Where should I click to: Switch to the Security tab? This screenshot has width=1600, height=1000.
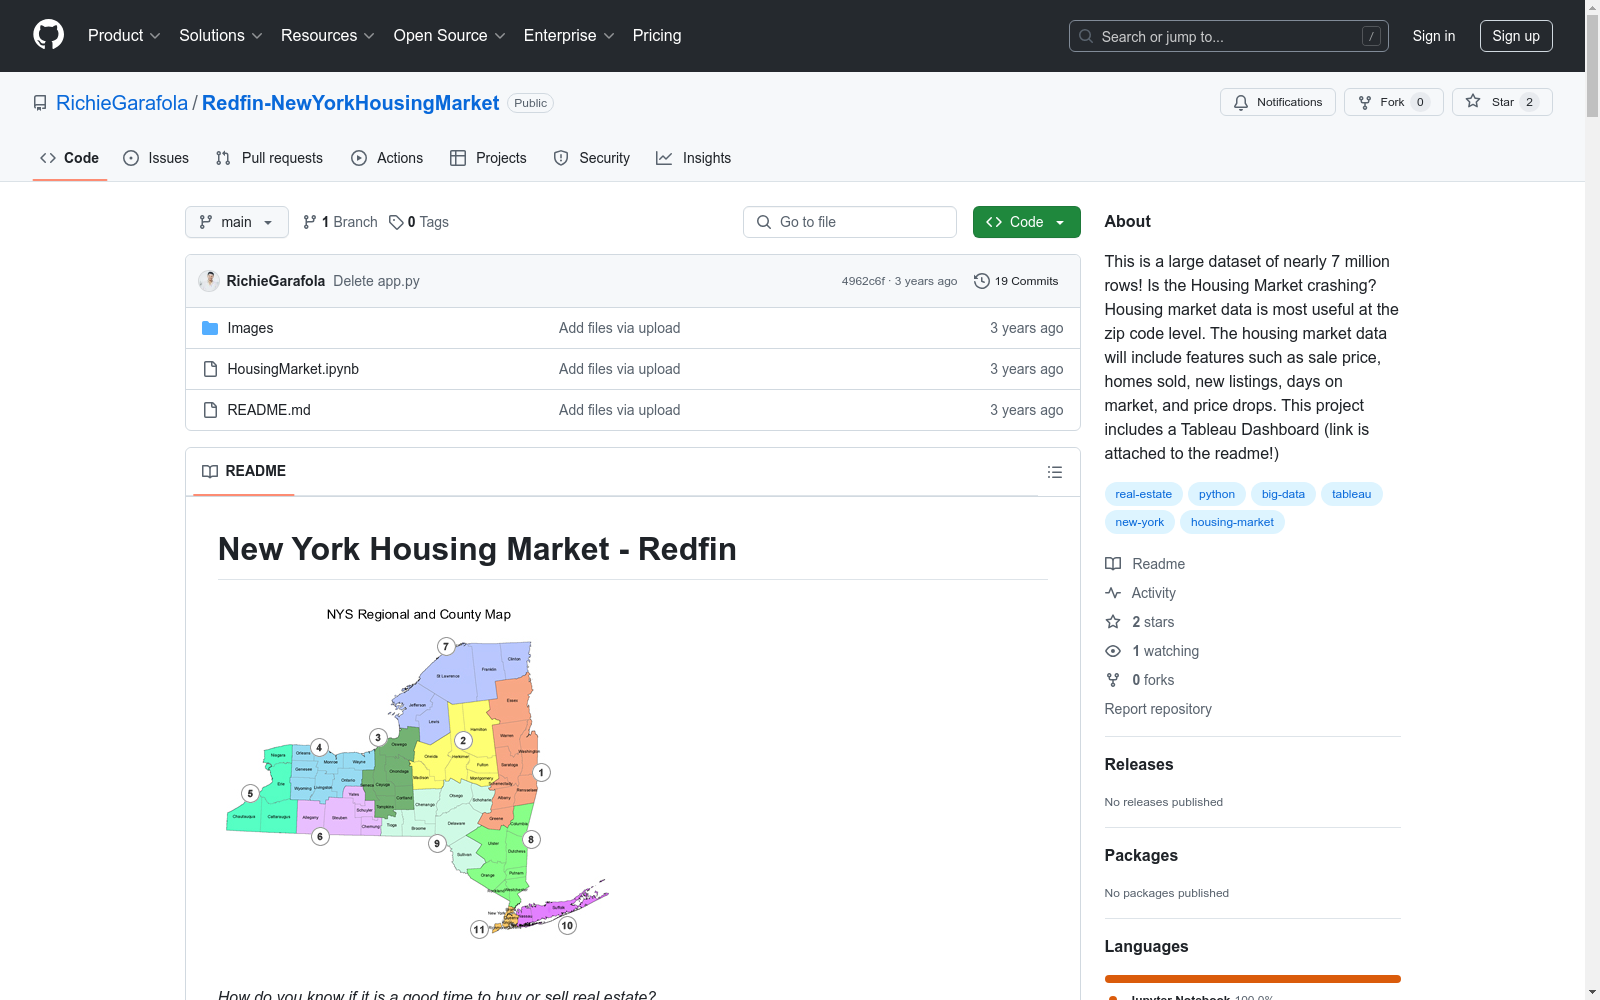592,158
